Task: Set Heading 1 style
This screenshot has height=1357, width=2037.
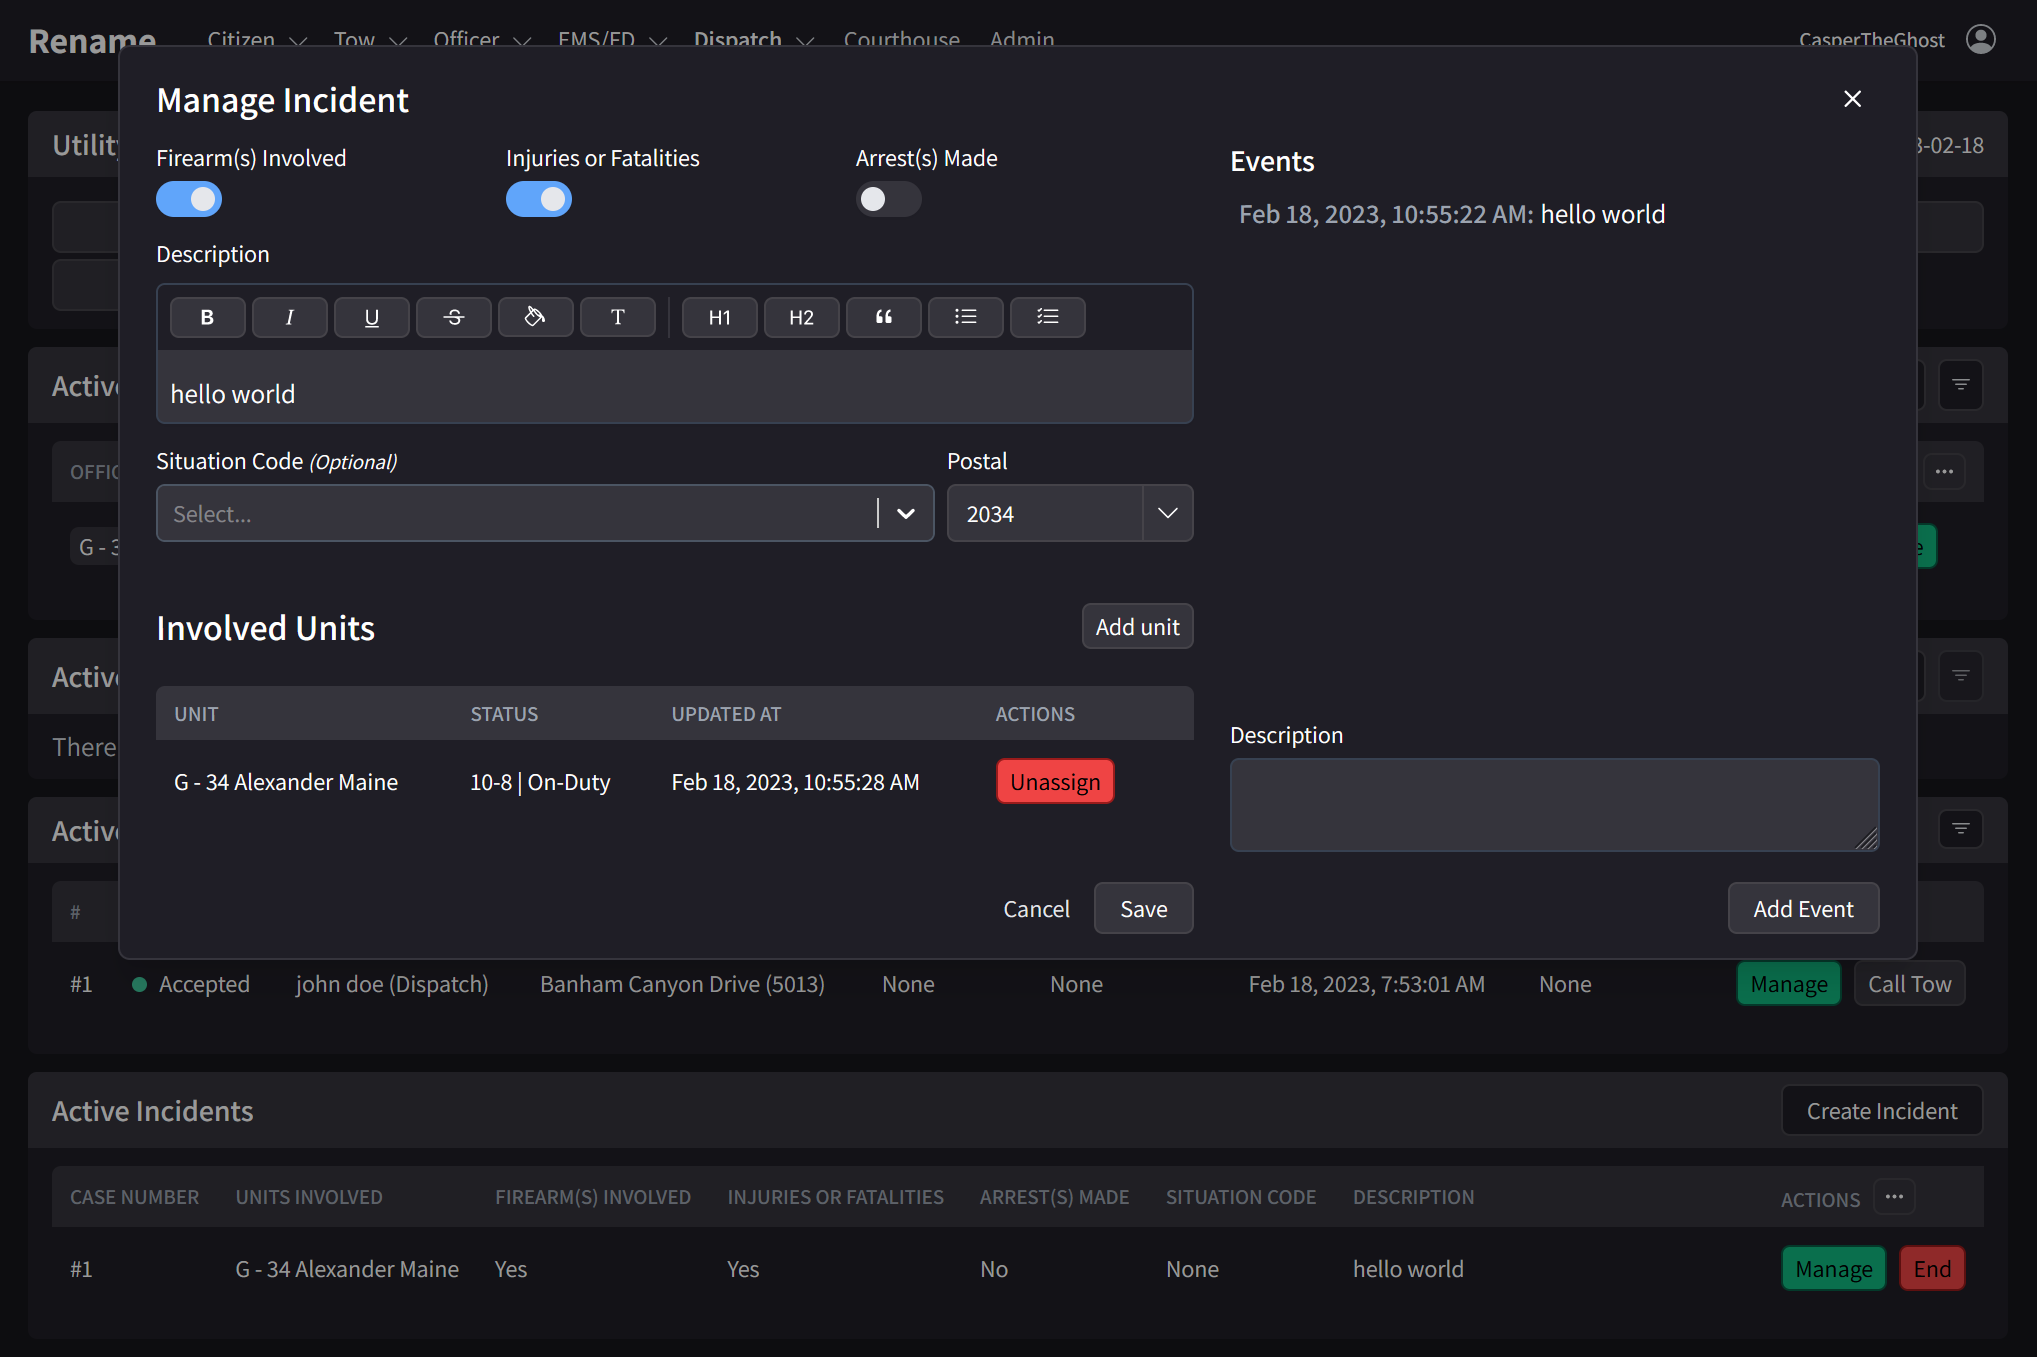Action: (x=719, y=317)
